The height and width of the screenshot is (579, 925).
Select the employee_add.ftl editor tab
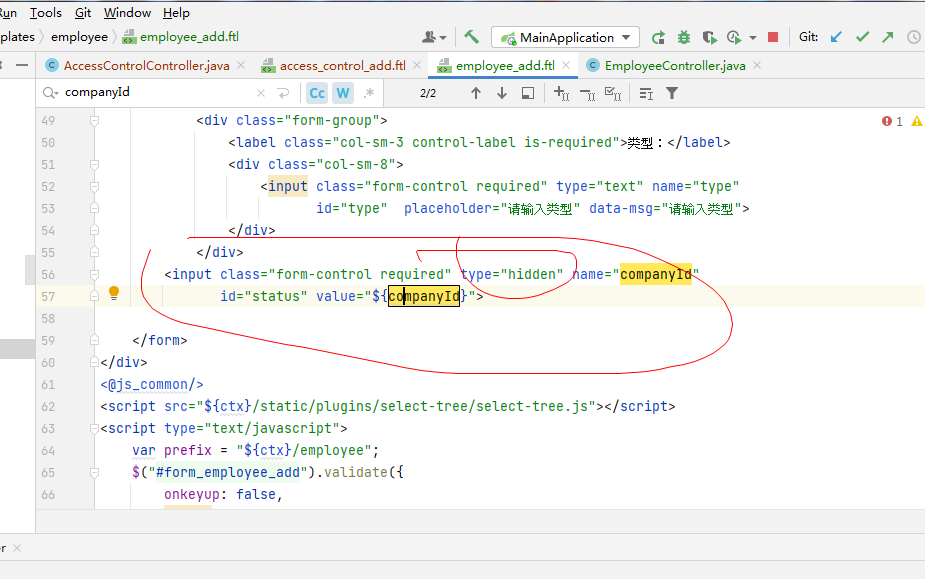(505, 66)
